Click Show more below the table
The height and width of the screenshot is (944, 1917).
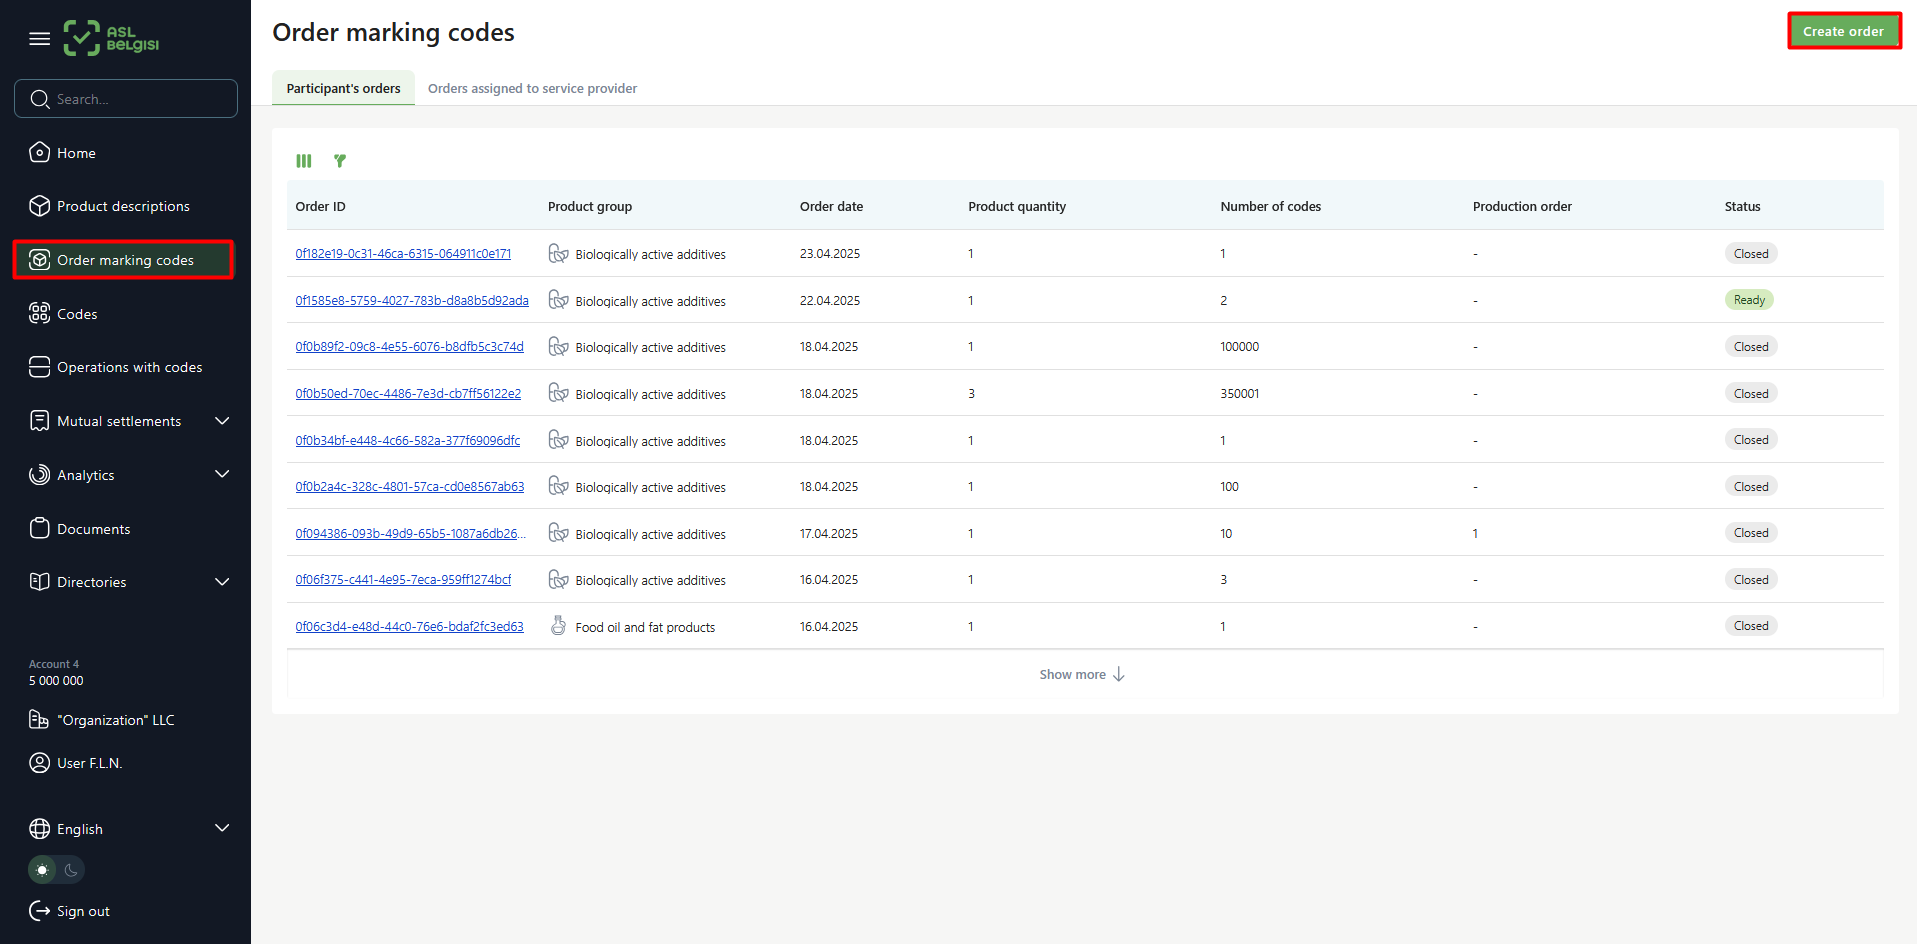pos(1082,674)
